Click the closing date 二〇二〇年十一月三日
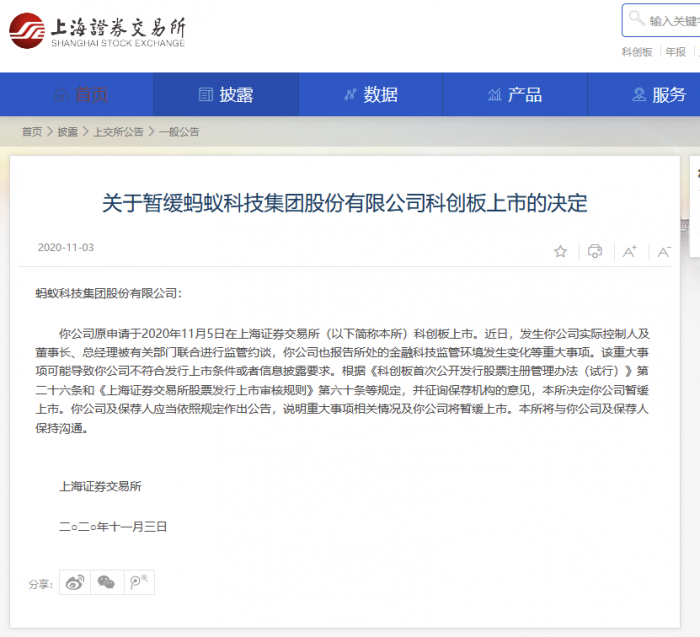Screen dimensions: 700x637 tap(113, 527)
